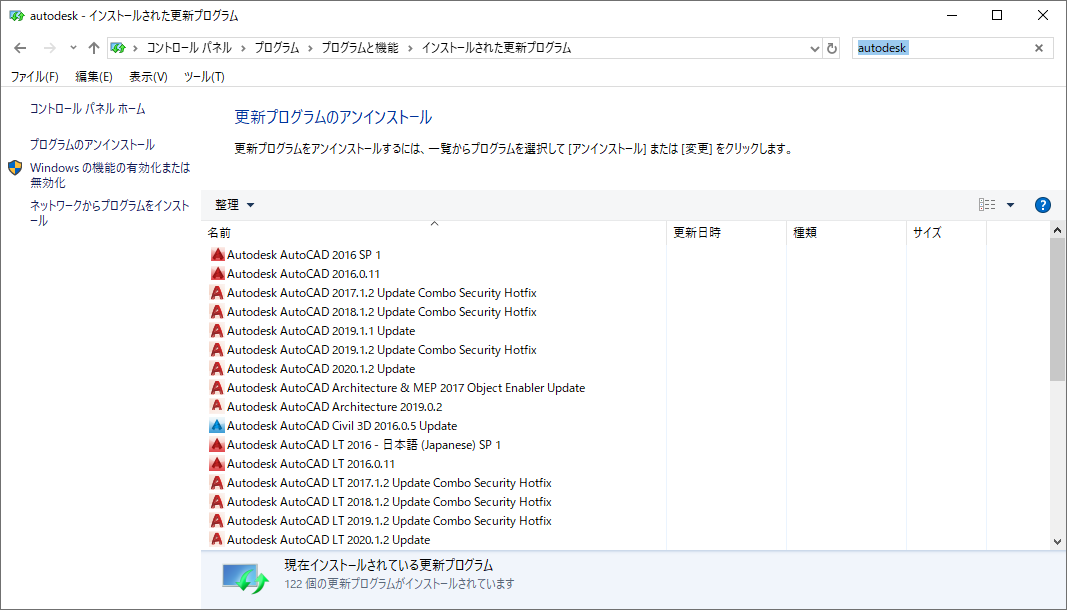Expand the view options dropdown arrow
The height and width of the screenshot is (610, 1067).
pyautogui.click(x=1011, y=205)
